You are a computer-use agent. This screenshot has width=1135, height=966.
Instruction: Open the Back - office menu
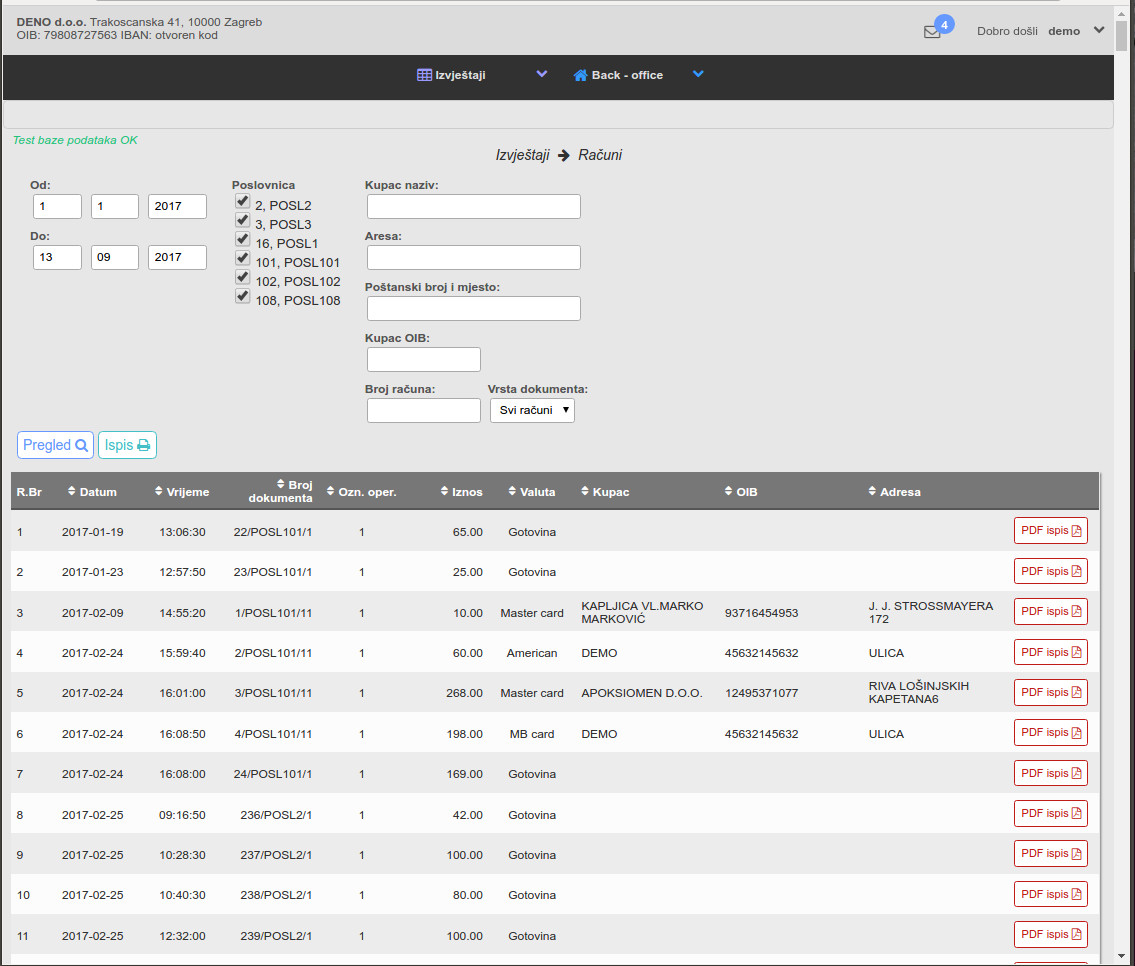click(627, 75)
